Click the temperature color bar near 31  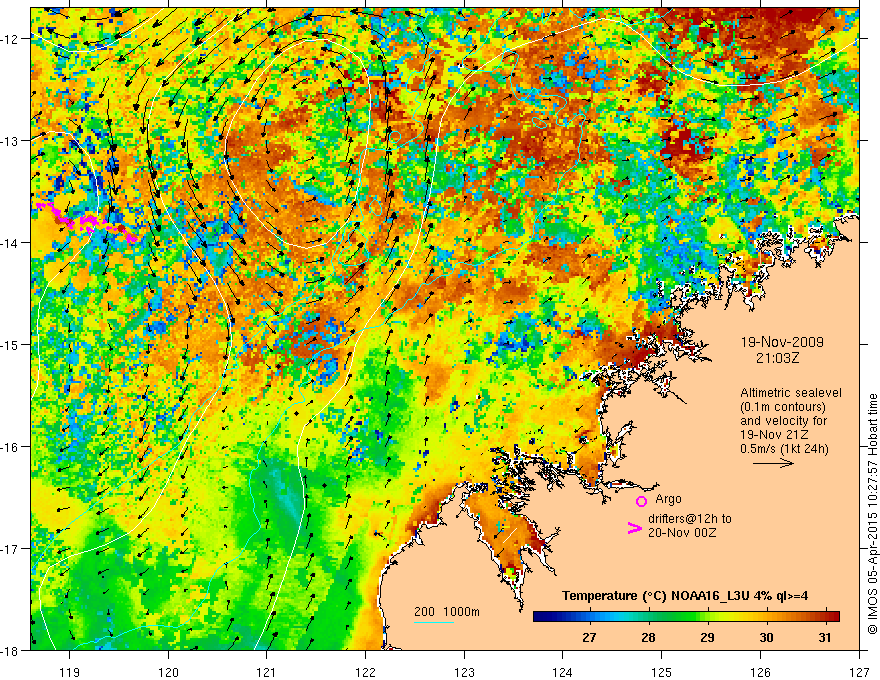[824, 617]
